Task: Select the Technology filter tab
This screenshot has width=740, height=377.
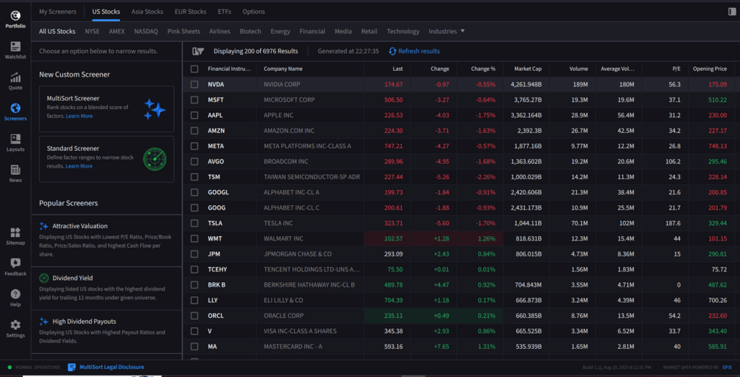Action: tap(403, 31)
